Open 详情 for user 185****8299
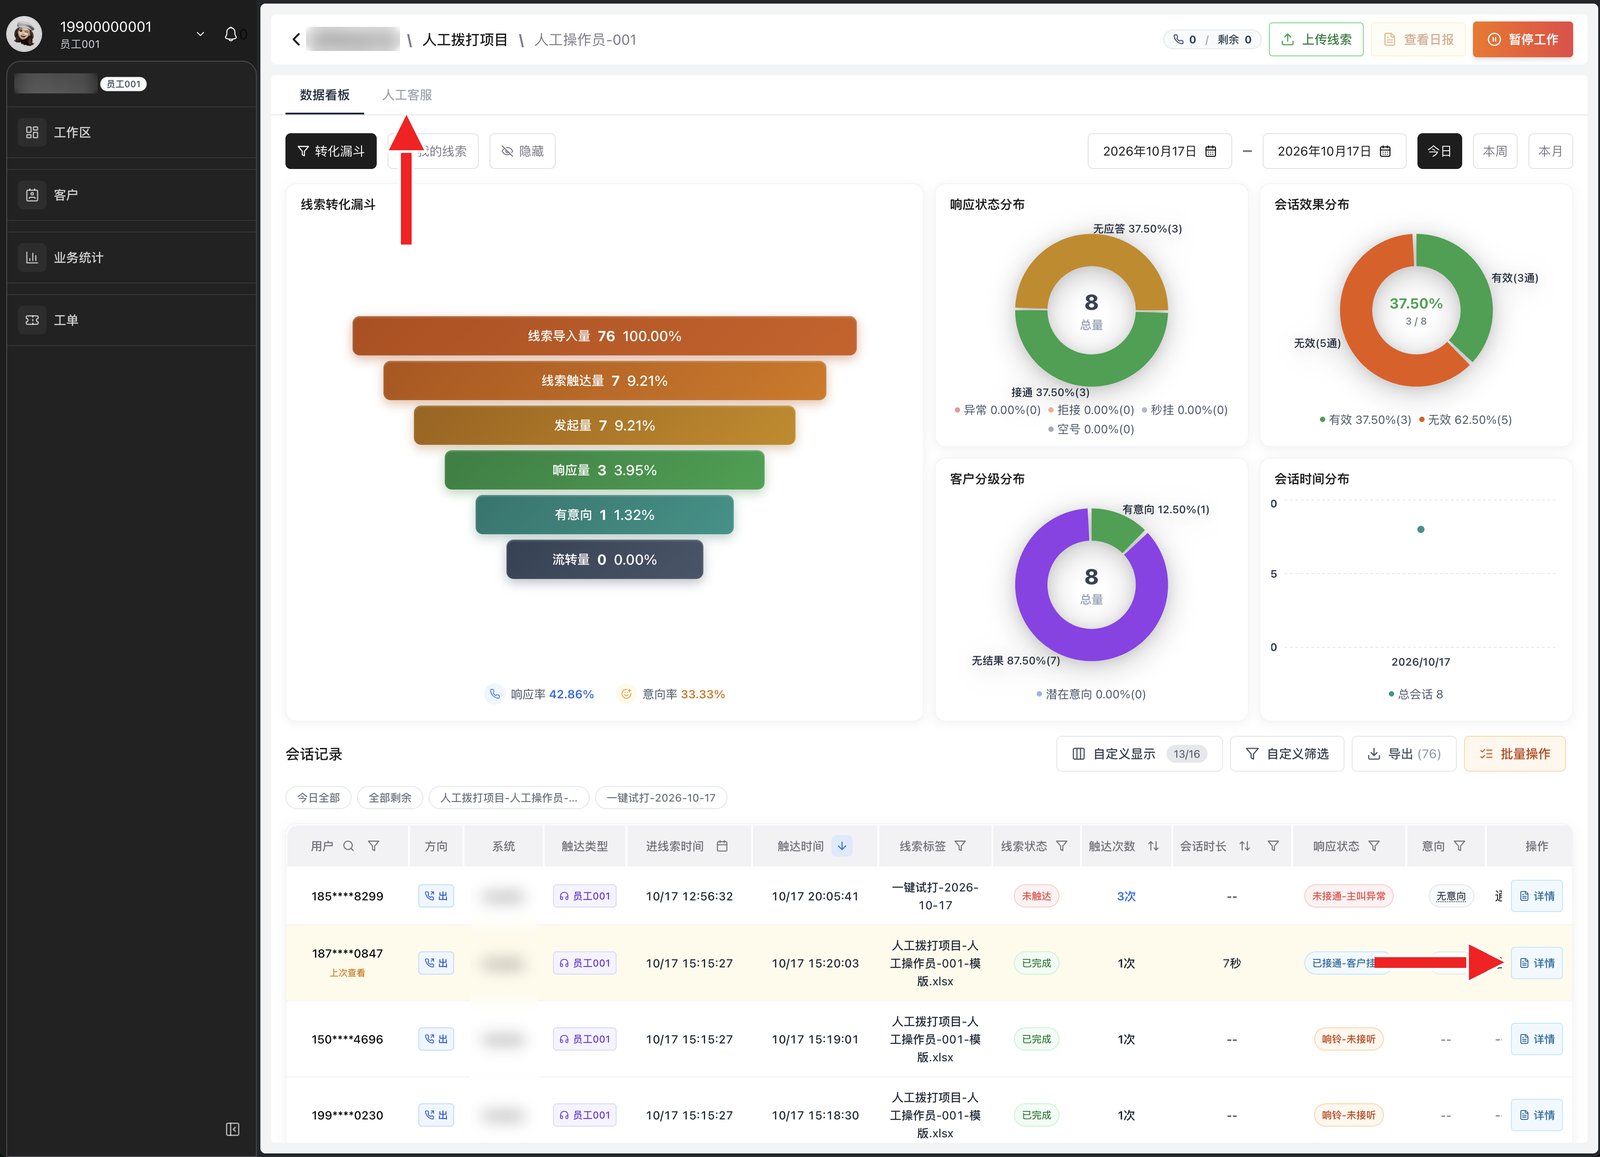This screenshot has height=1157, width=1600. pyautogui.click(x=1537, y=896)
